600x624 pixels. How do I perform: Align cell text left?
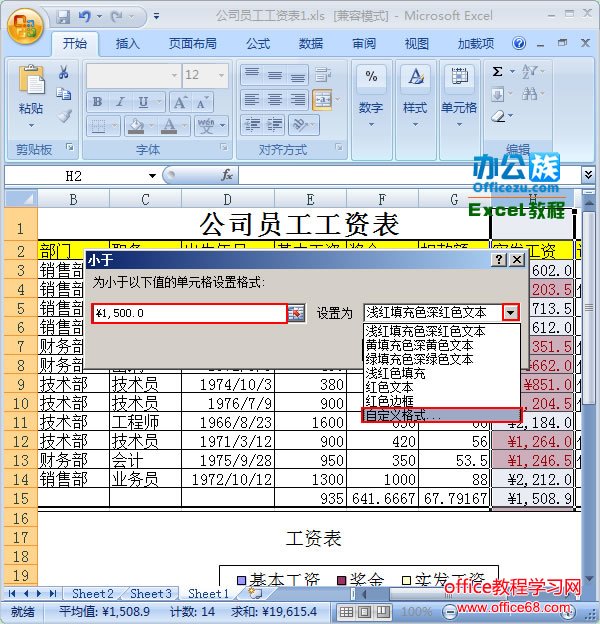251,99
